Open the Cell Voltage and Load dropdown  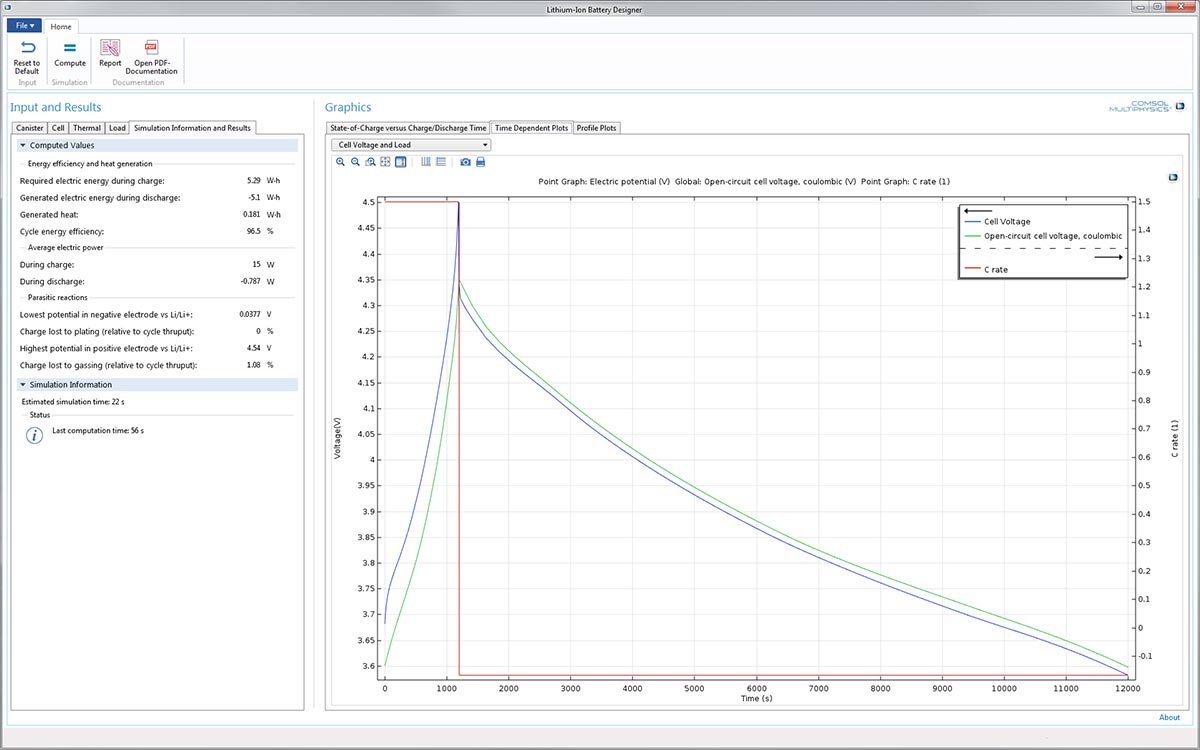[411, 145]
